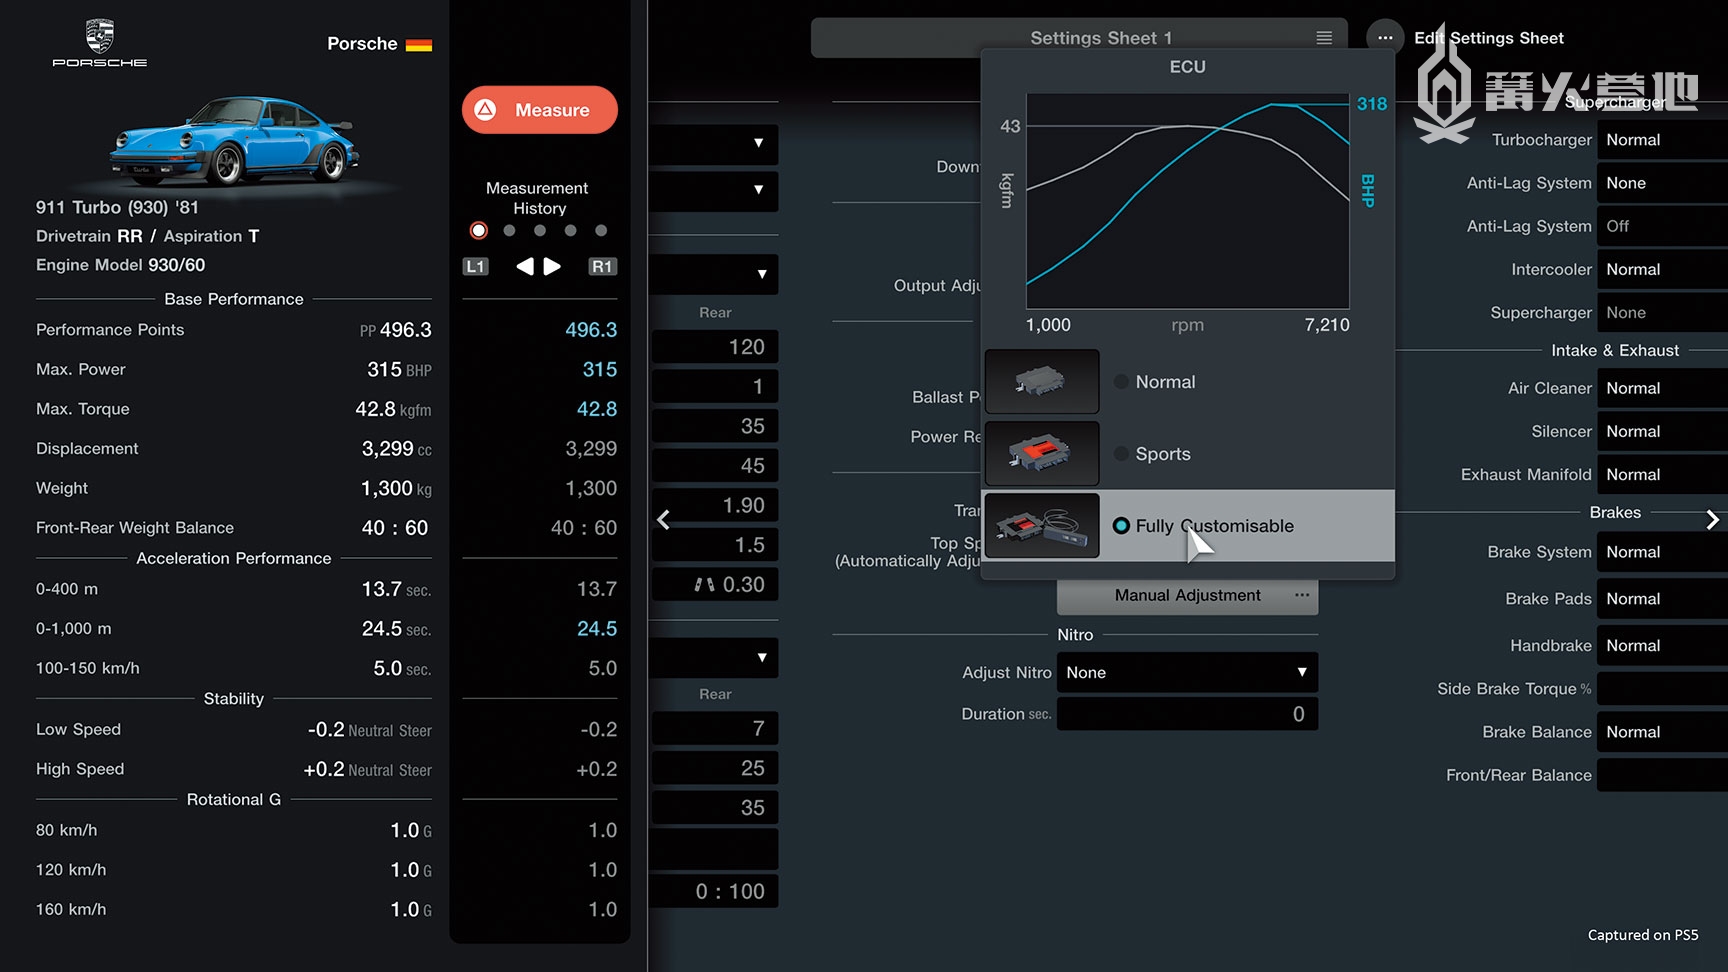Go to next measurement with right arrow
The image size is (1728, 972).
point(552,266)
